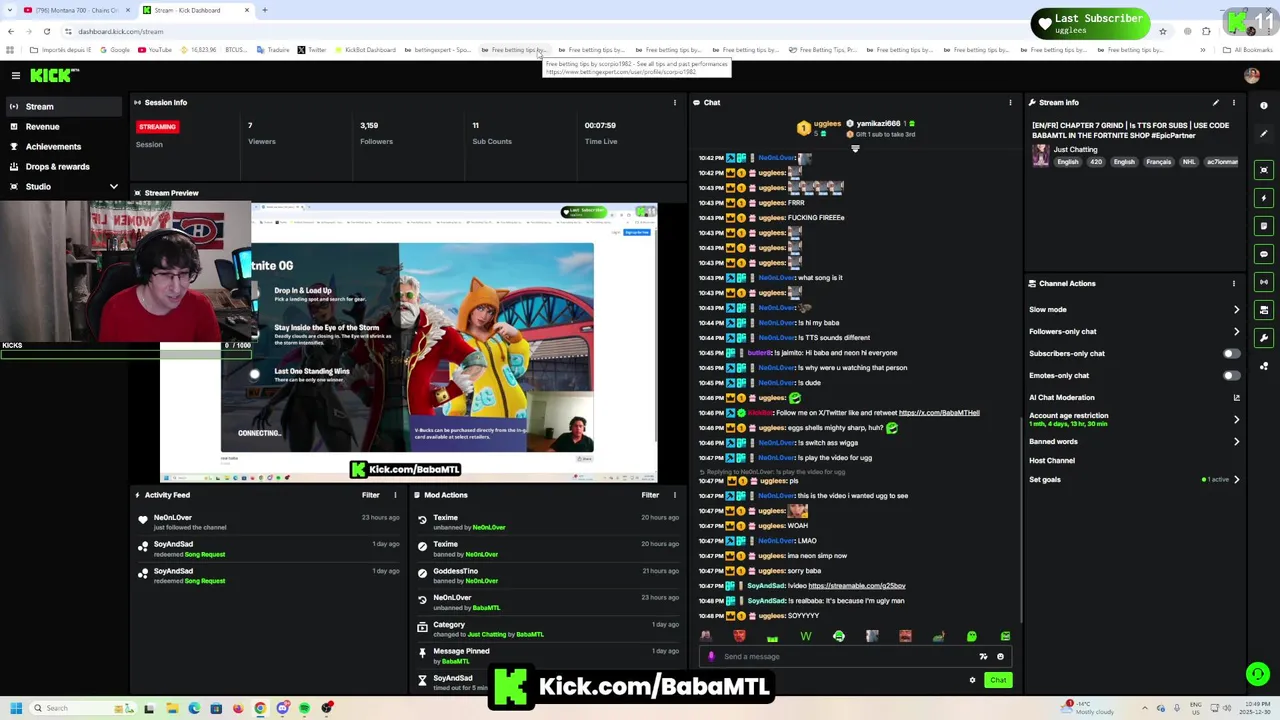Image resolution: width=1280 pixels, height=720 pixels.
Task: Click the wrench icon in right toolbar
Action: tap(1264, 338)
